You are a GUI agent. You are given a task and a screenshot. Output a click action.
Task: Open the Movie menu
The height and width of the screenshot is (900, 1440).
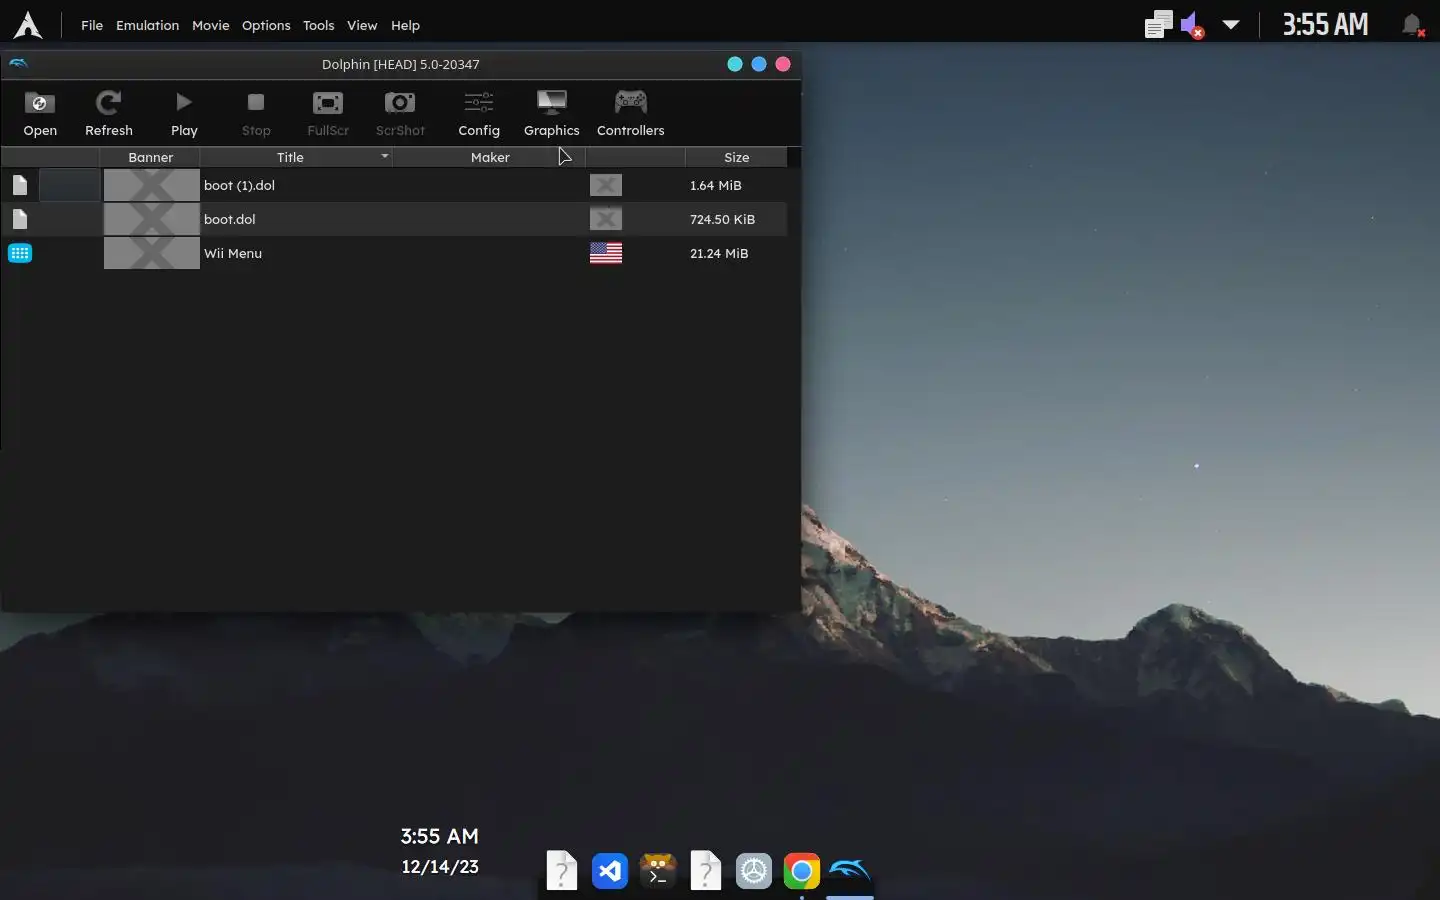[x=211, y=25]
